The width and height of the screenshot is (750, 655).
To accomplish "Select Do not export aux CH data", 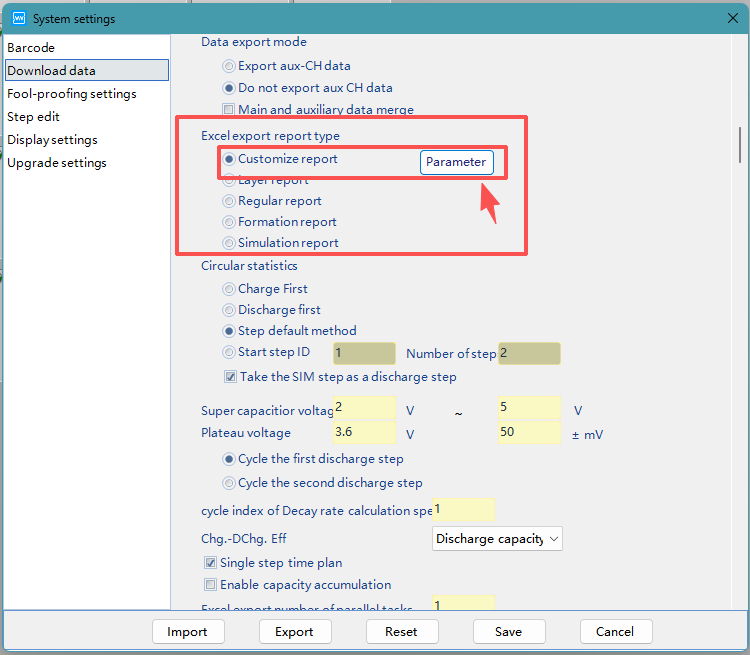I will (229, 88).
